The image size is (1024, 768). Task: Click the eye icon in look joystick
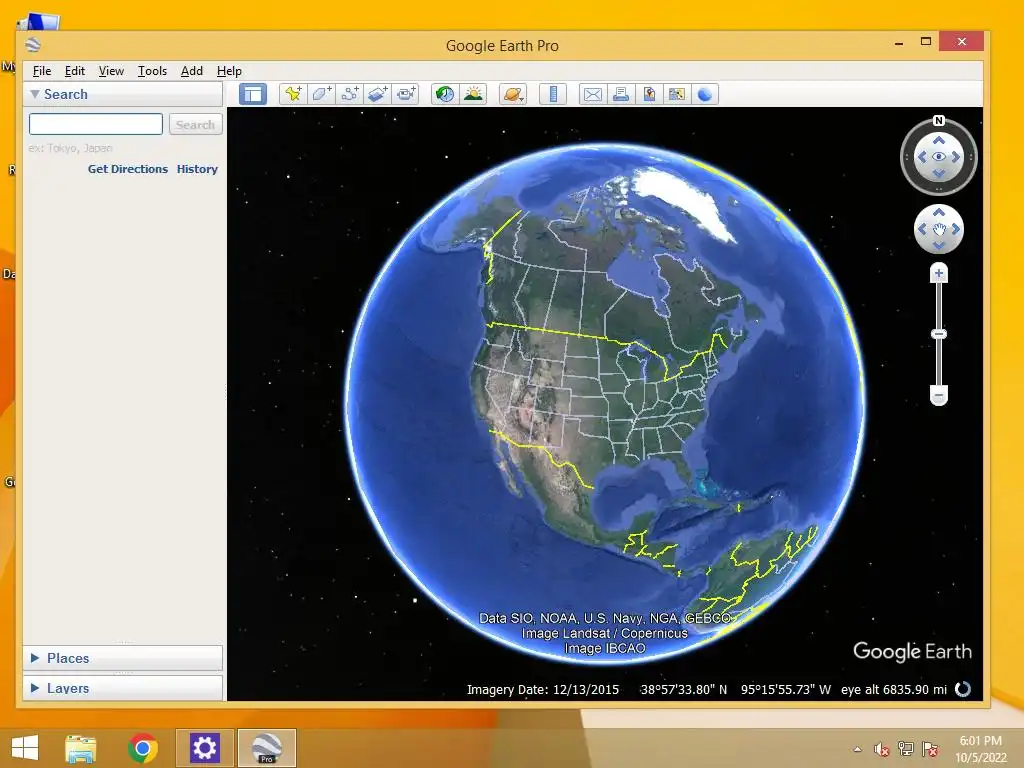(x=938, y=157)
